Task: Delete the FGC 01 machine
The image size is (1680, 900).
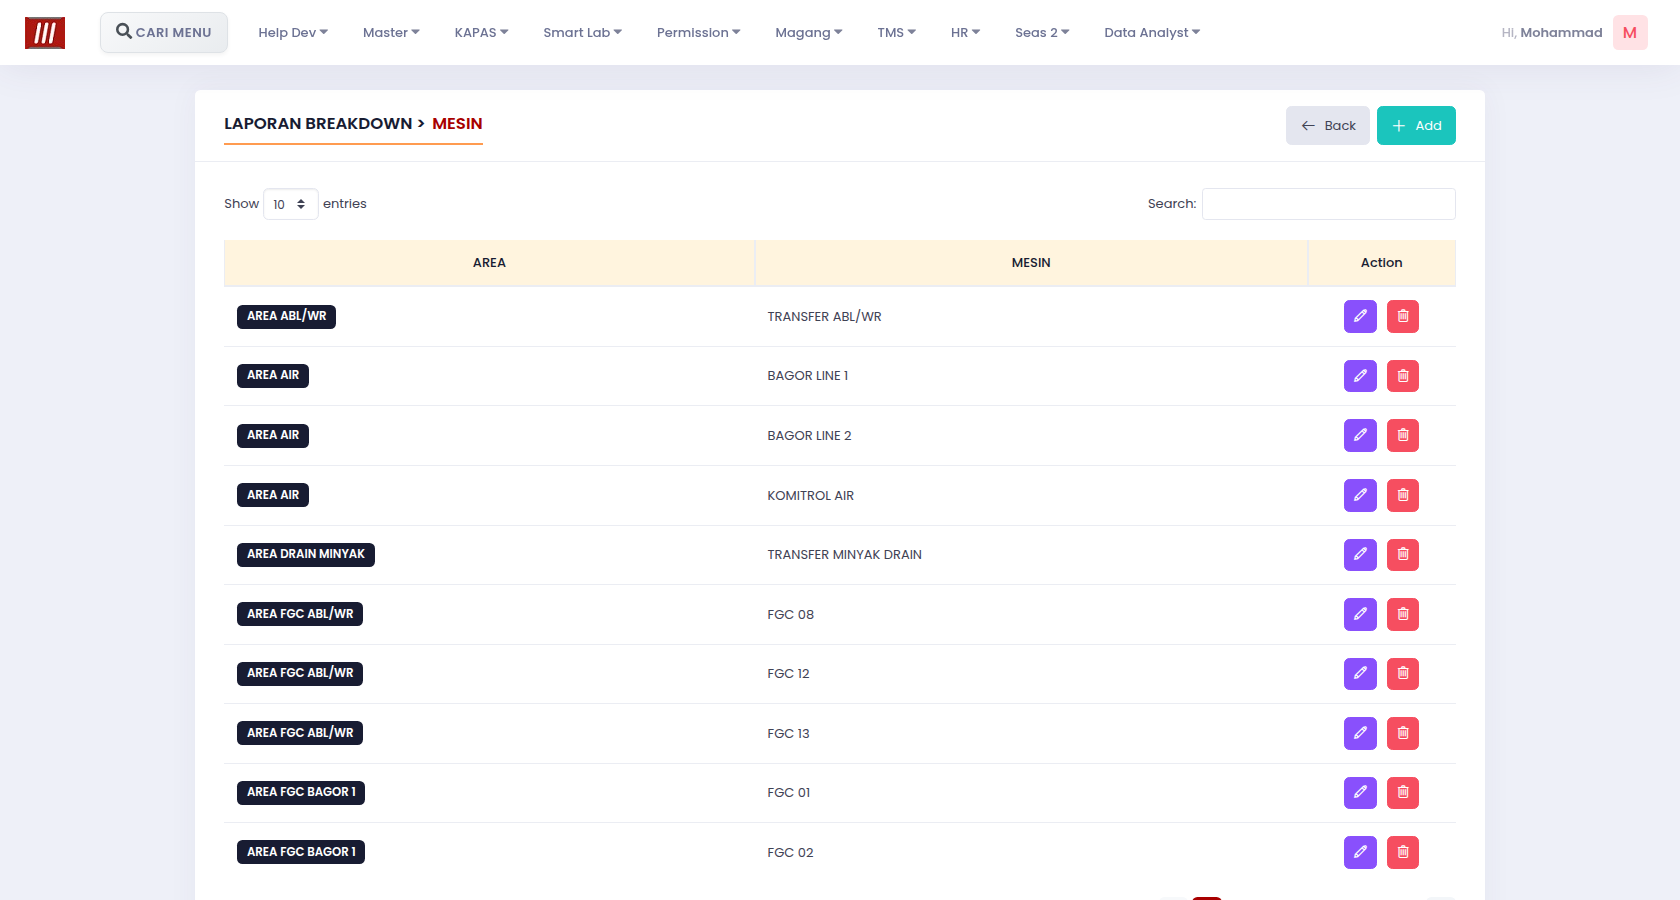Action: pyautogui.click(x=1403, y=792)
